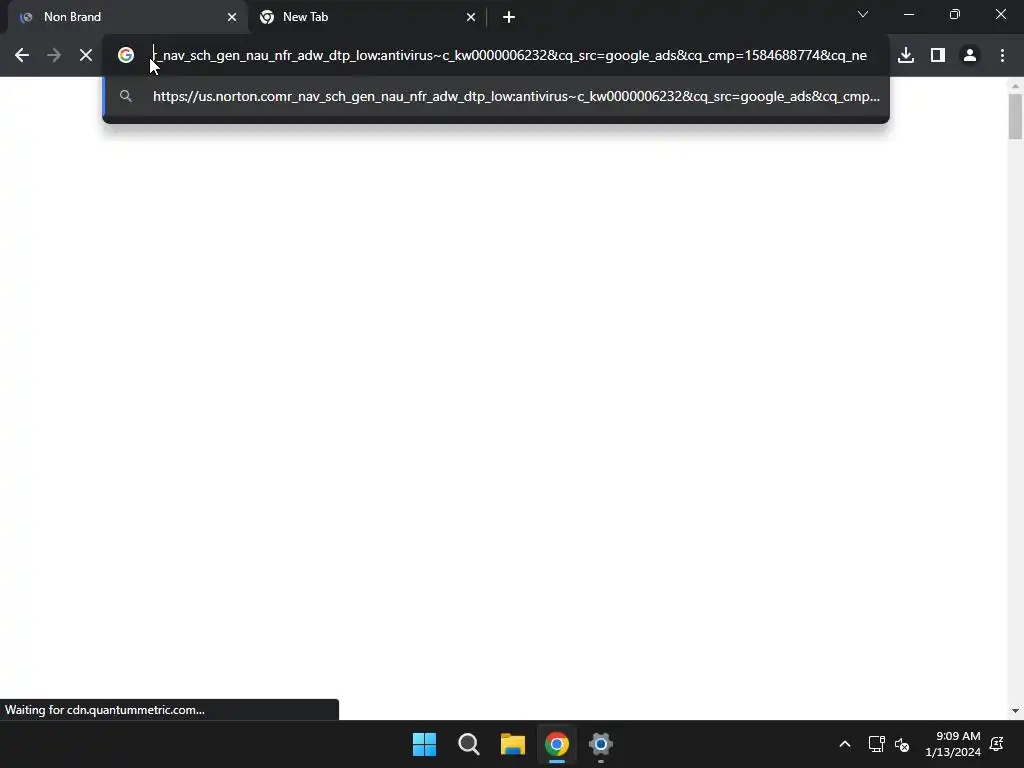
Task: Switch to the Non Brand tab
Action: coord(127,17)
